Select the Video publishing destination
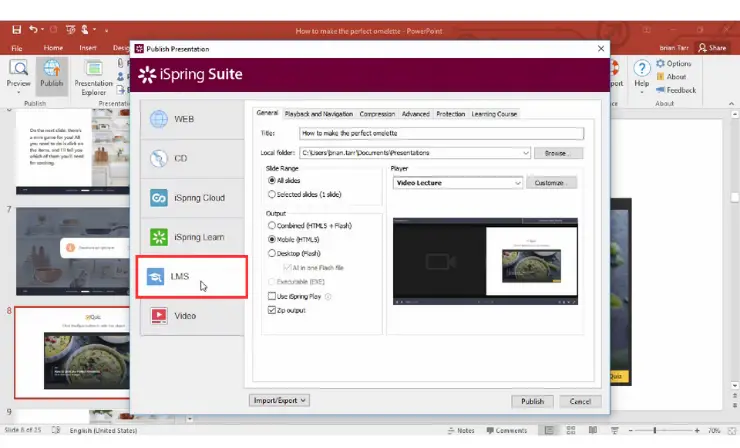 click(x=192, y=316)
